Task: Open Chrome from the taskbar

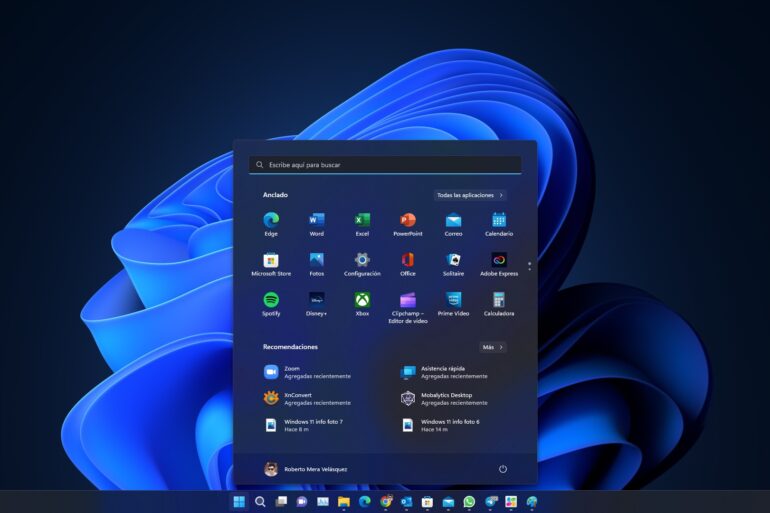Action: (x=386, y=501)
